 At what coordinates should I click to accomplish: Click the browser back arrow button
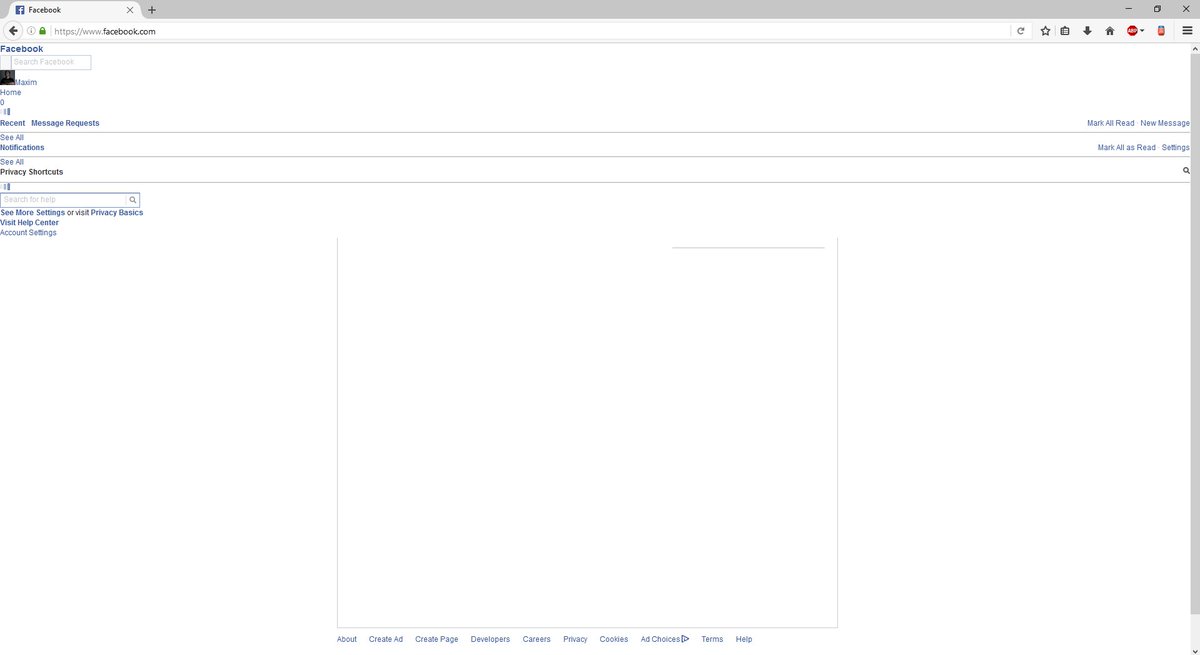(x=14, y=31)
